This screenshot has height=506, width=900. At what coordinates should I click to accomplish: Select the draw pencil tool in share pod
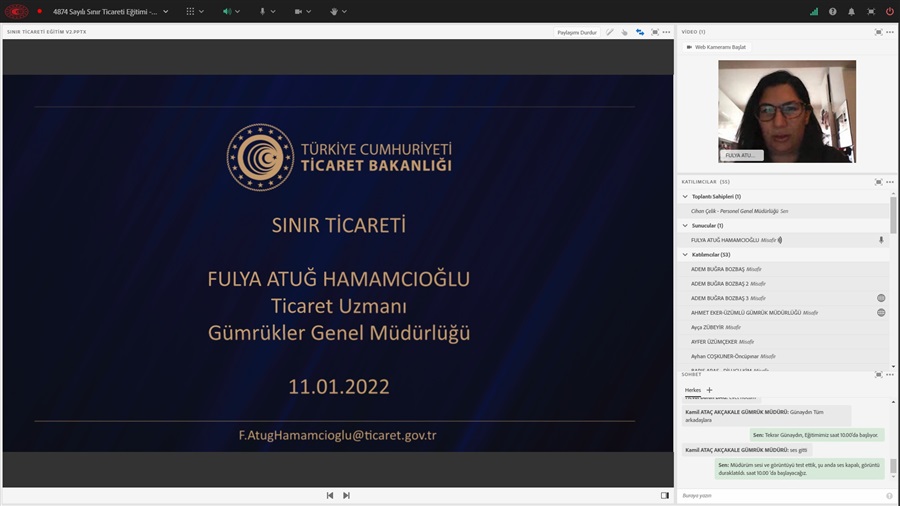tap(610, 32)
